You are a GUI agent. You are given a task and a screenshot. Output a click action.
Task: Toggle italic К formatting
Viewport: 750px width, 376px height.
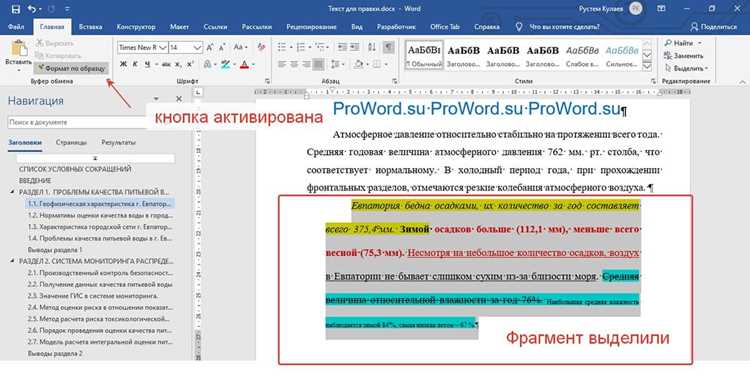[x=135, y=64]
